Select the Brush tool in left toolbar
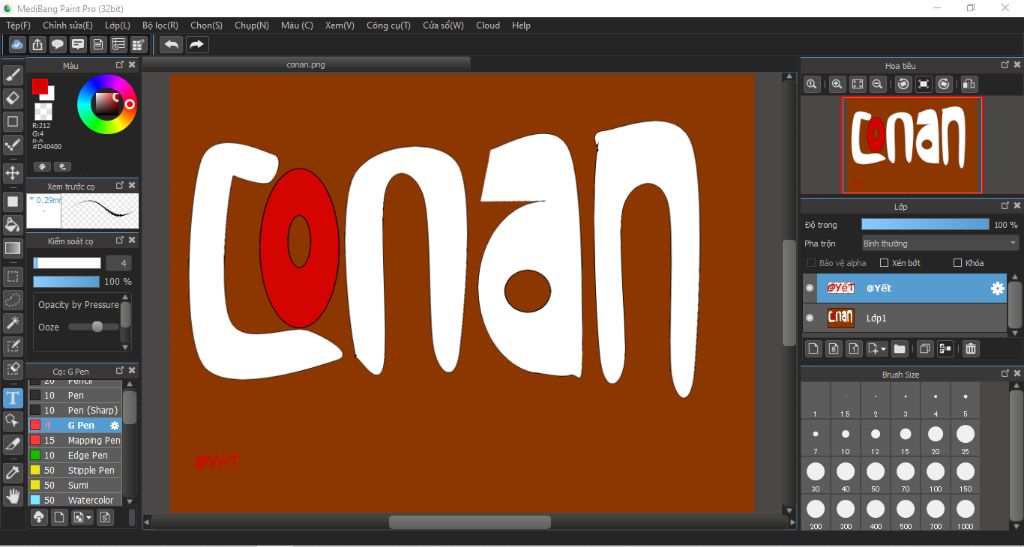The image size is (1024, 547). tap(12, 75)
